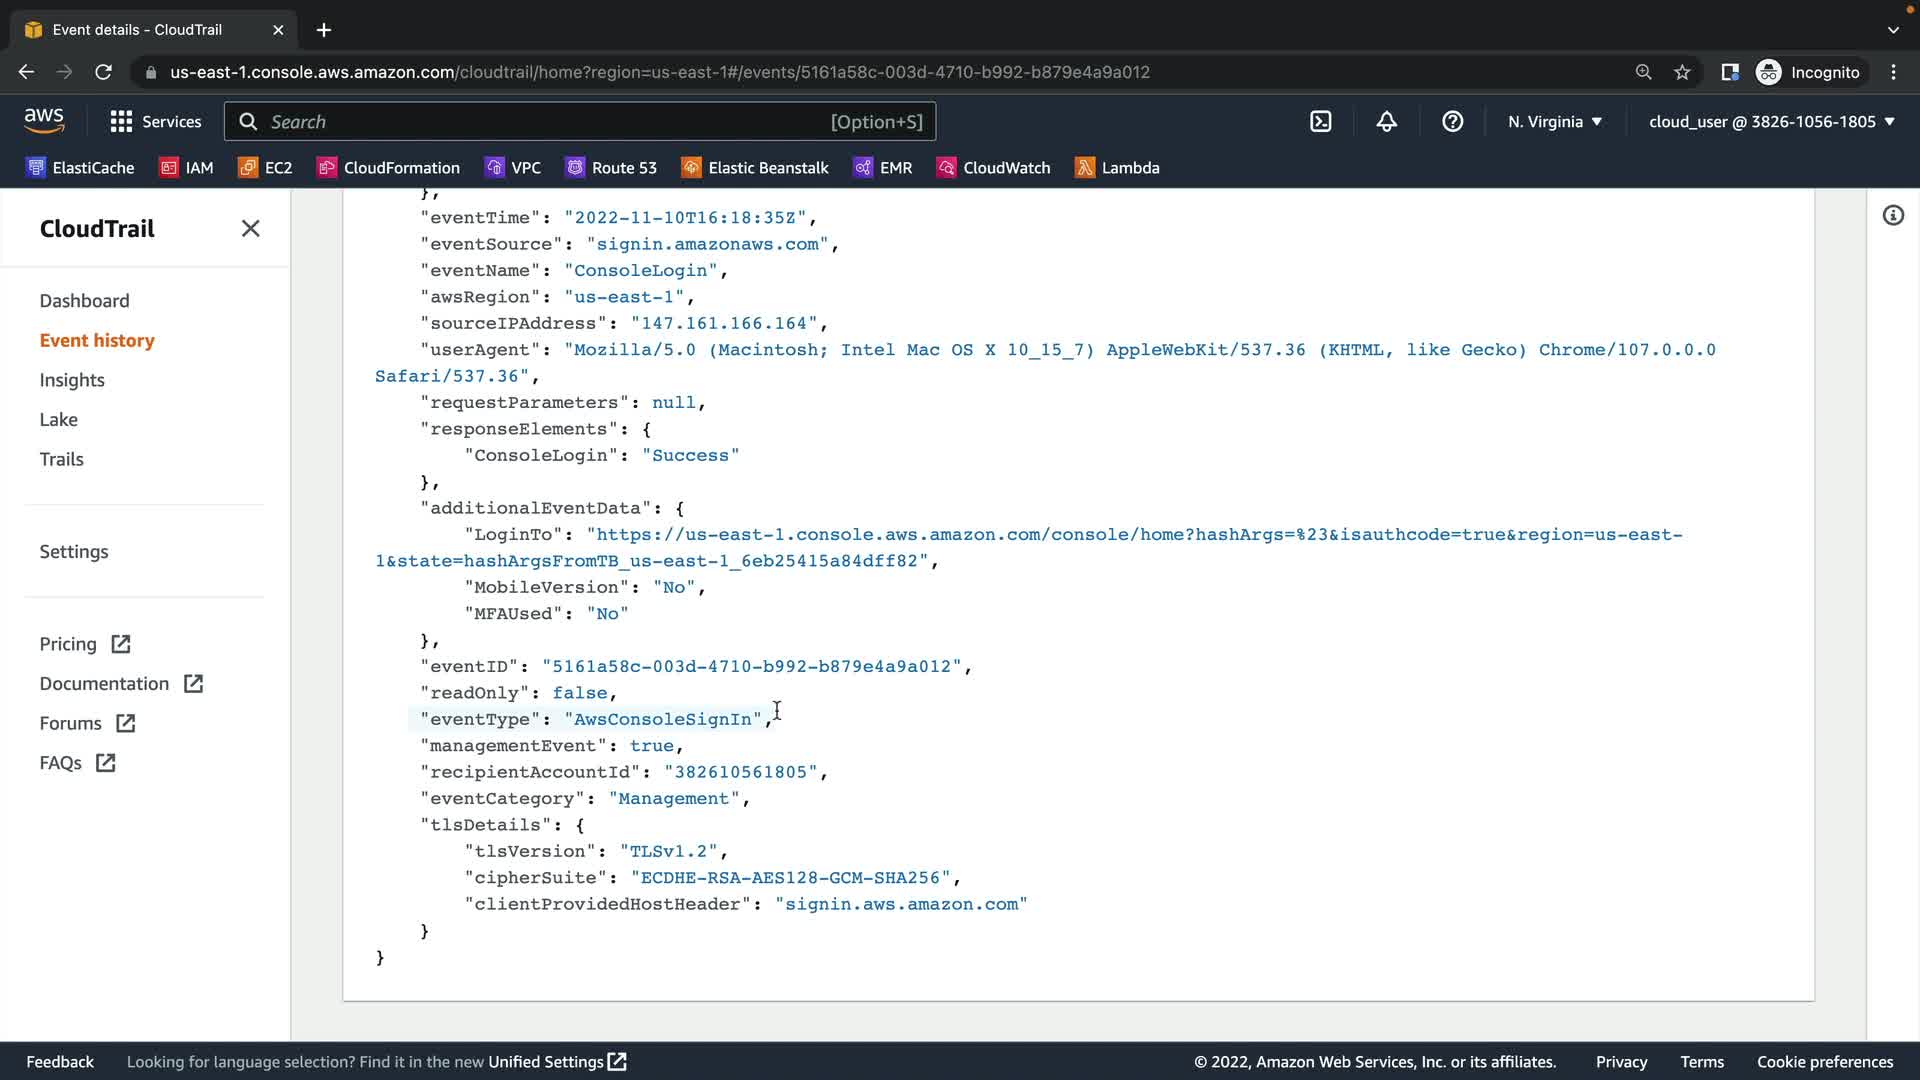The height and width of the screenshot is (1080, 1920).
Task: Click the AWS logo home icon
Action: coord(44,121)
